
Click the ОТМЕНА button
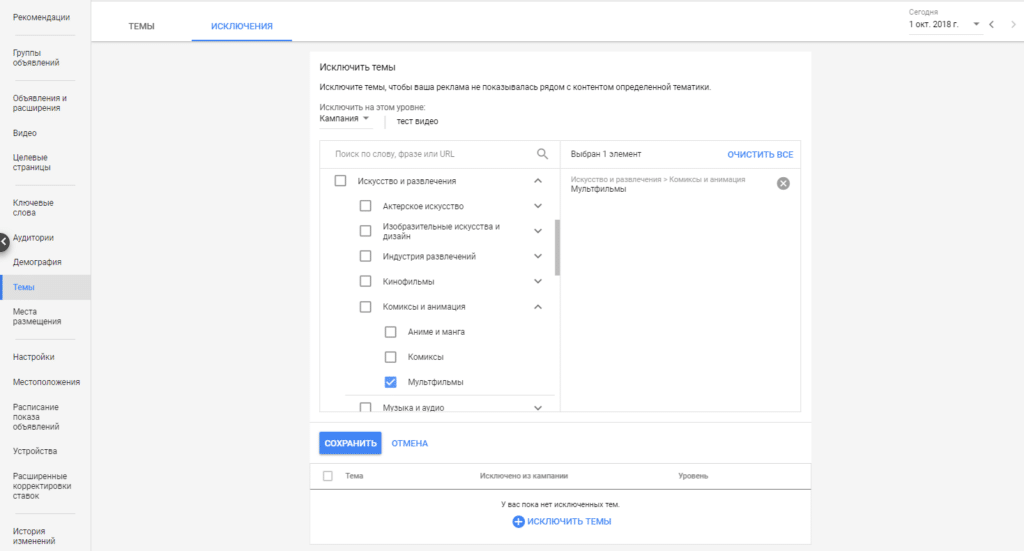click(x=409, y=443)
